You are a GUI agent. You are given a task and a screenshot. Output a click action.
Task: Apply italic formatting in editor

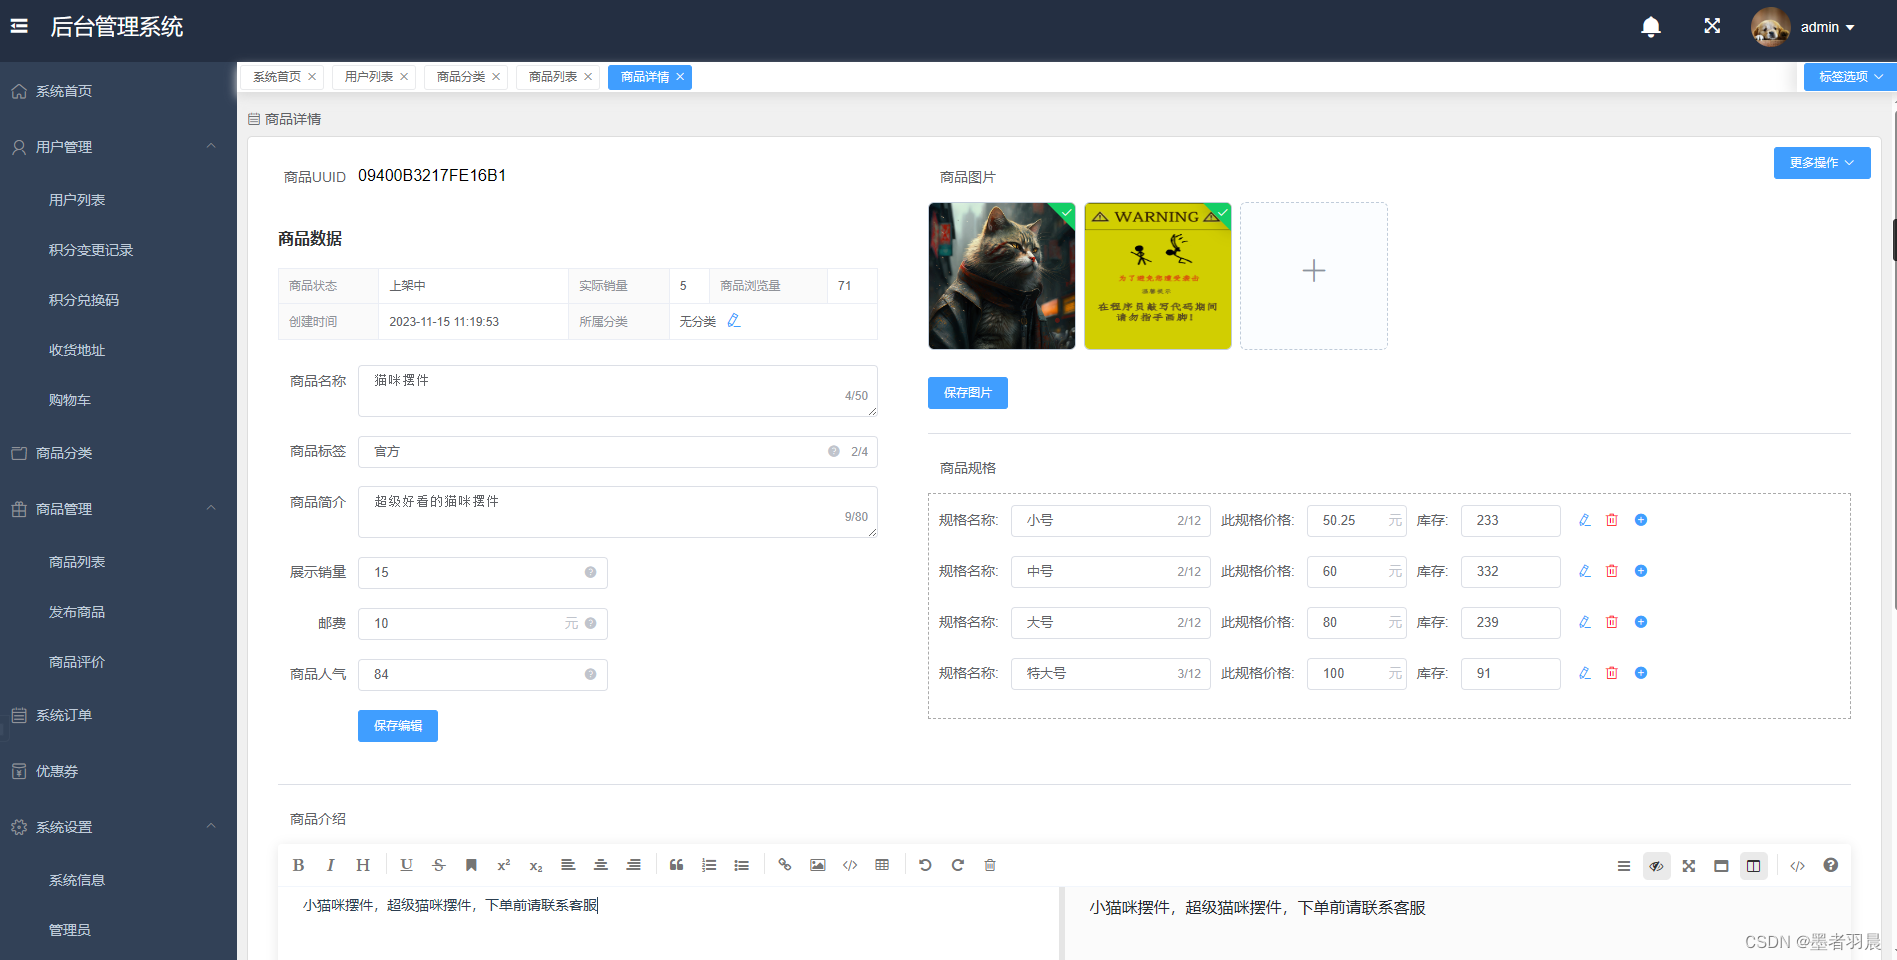pos(330,865)
